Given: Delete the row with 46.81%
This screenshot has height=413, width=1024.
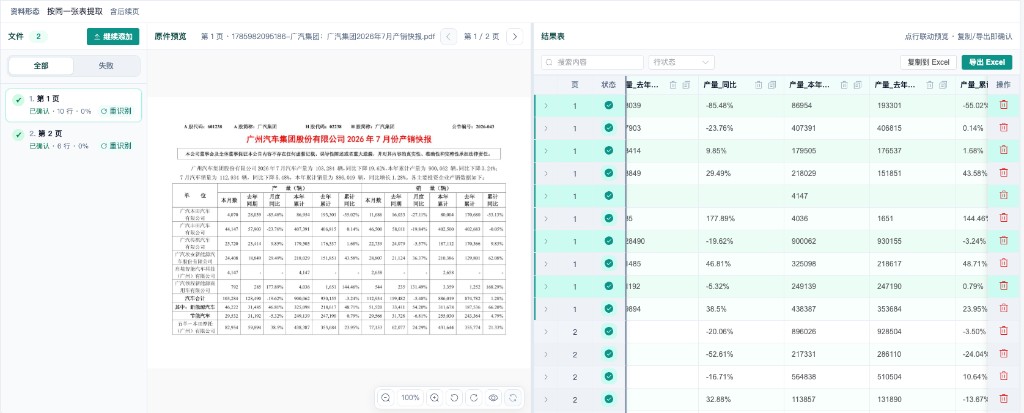Looking at the screenshot, I should coord(1004,263).
